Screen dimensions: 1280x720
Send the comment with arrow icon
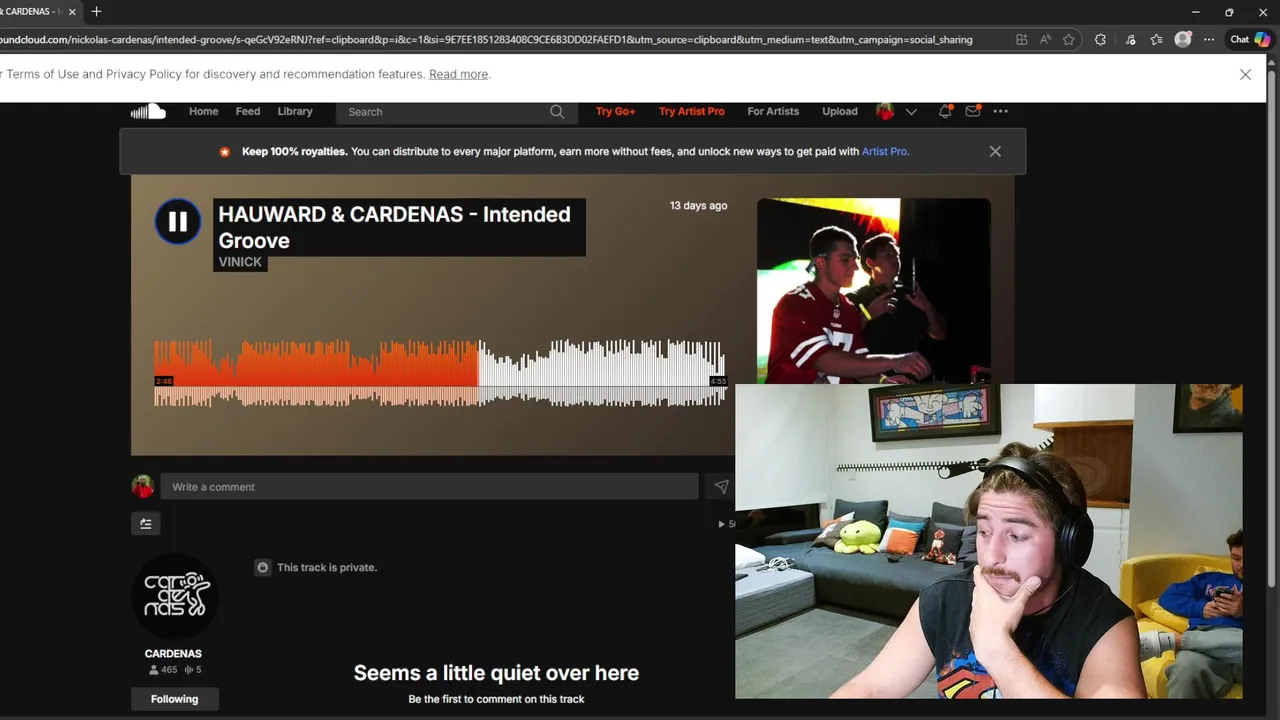point(720,487)
